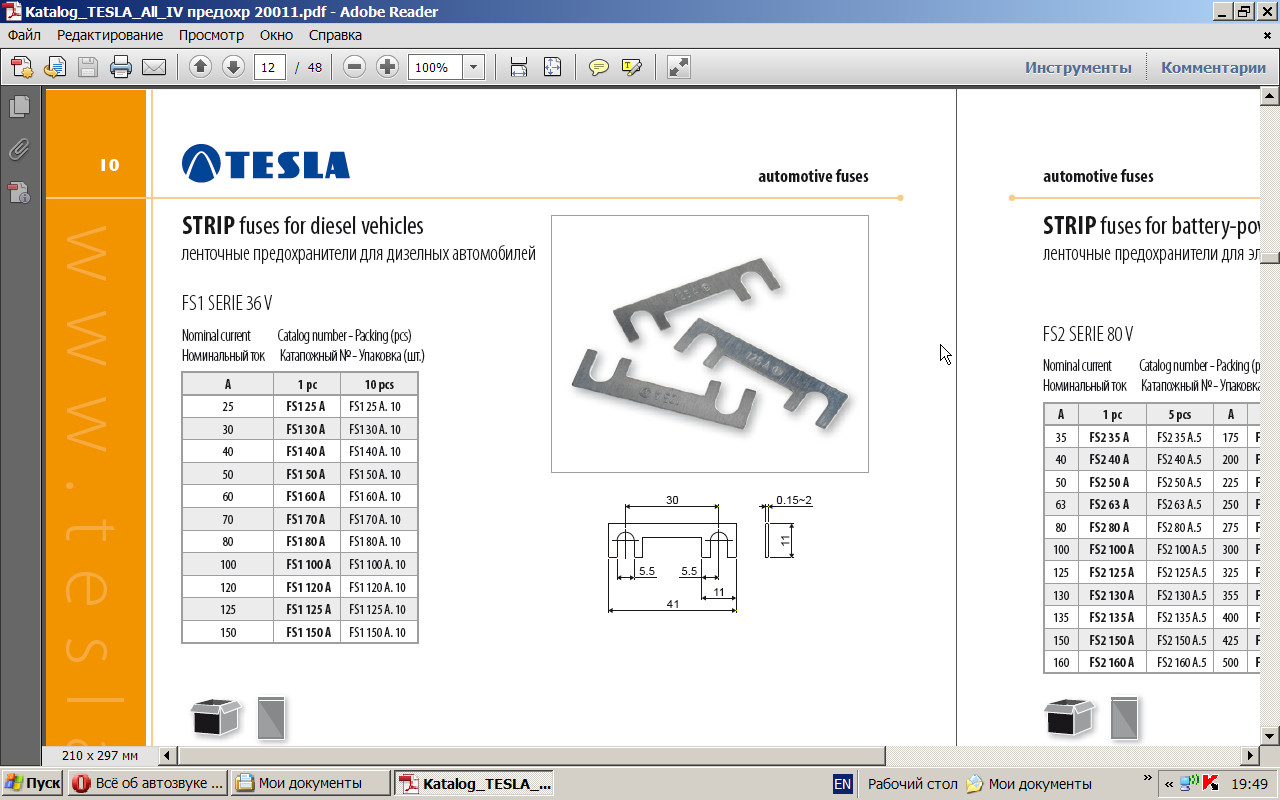
Task: Click the current page number field
Action: (x=269, y=68)
